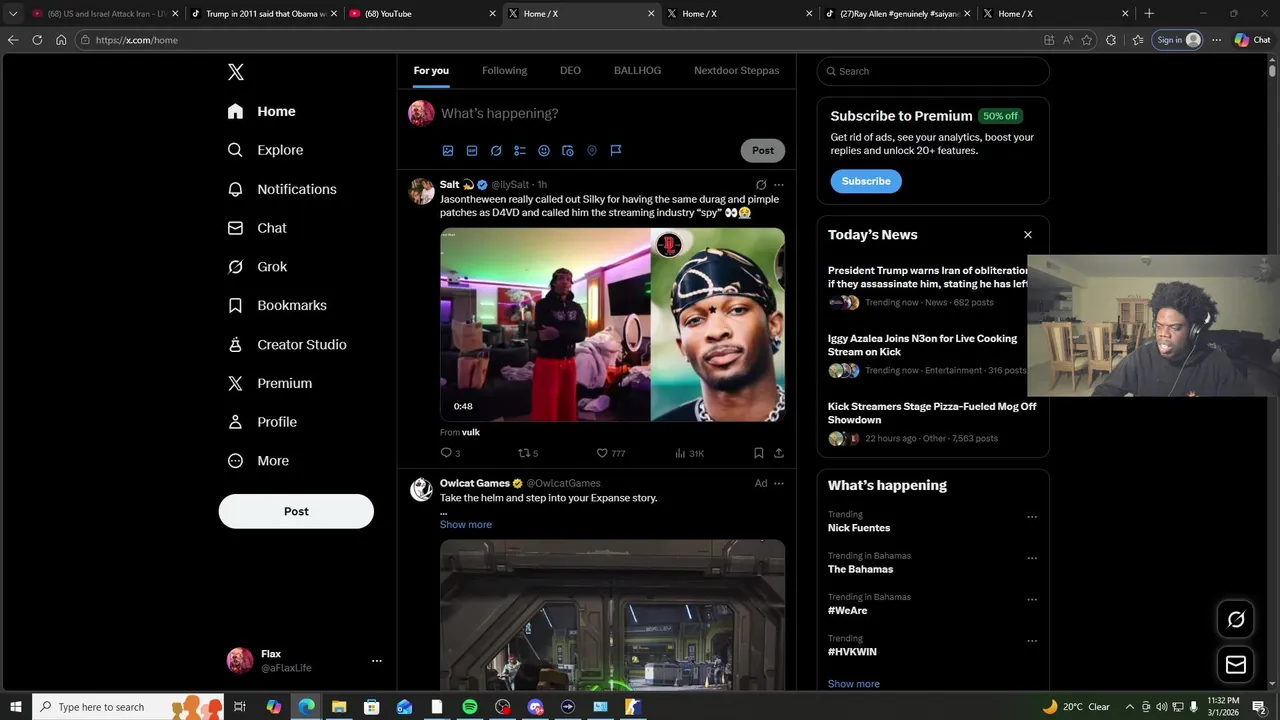Screen dimensions: 1280x720
Task: Open account options next to Flax
Action: pos(377,661)
